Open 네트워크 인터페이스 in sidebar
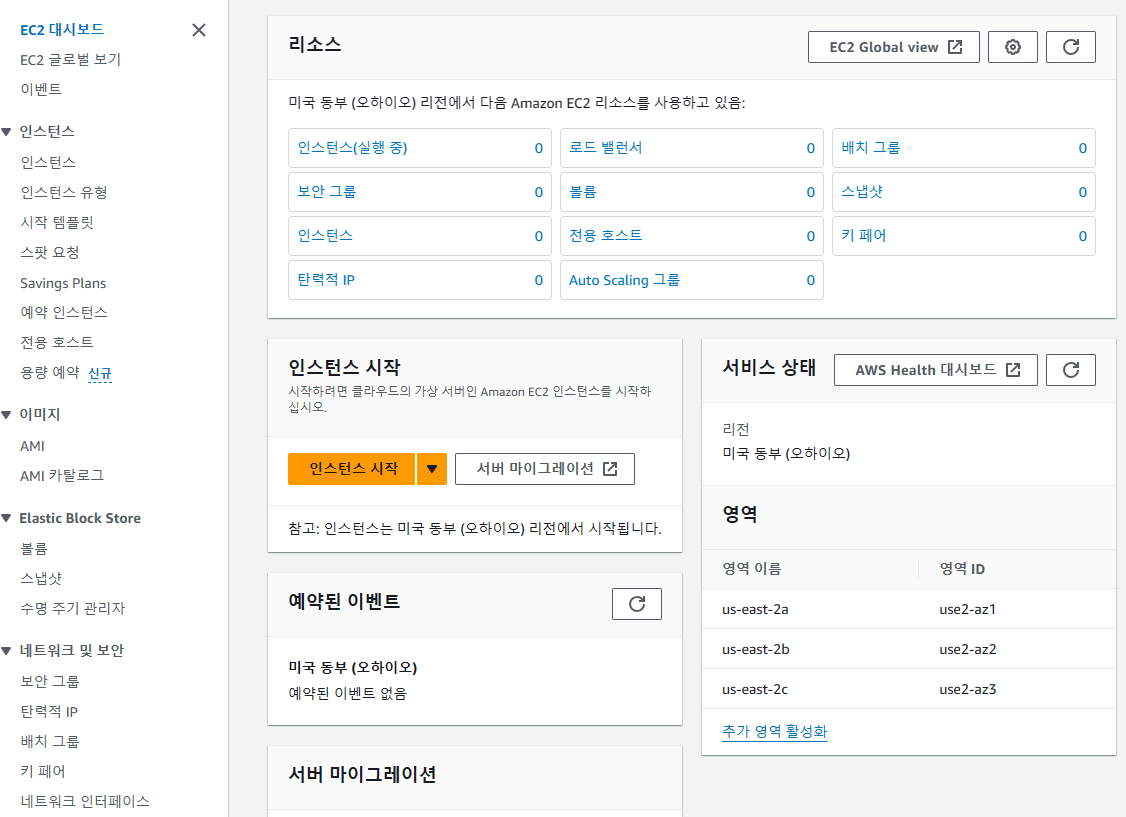 pyautogui.click(x=85, y=801)
